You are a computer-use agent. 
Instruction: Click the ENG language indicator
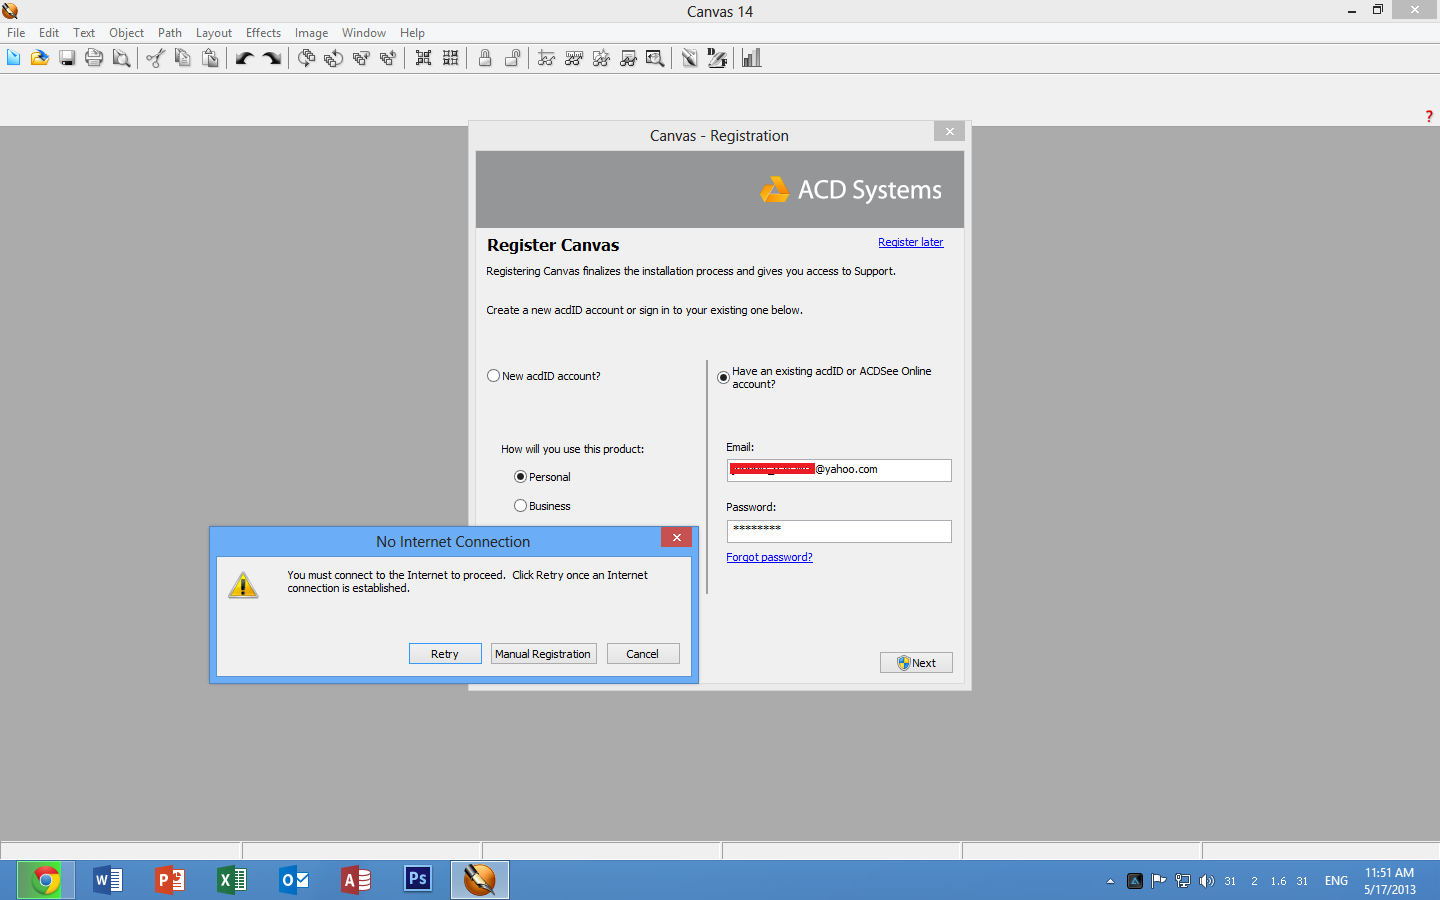pyautogui.click(x=1336, y=881)
